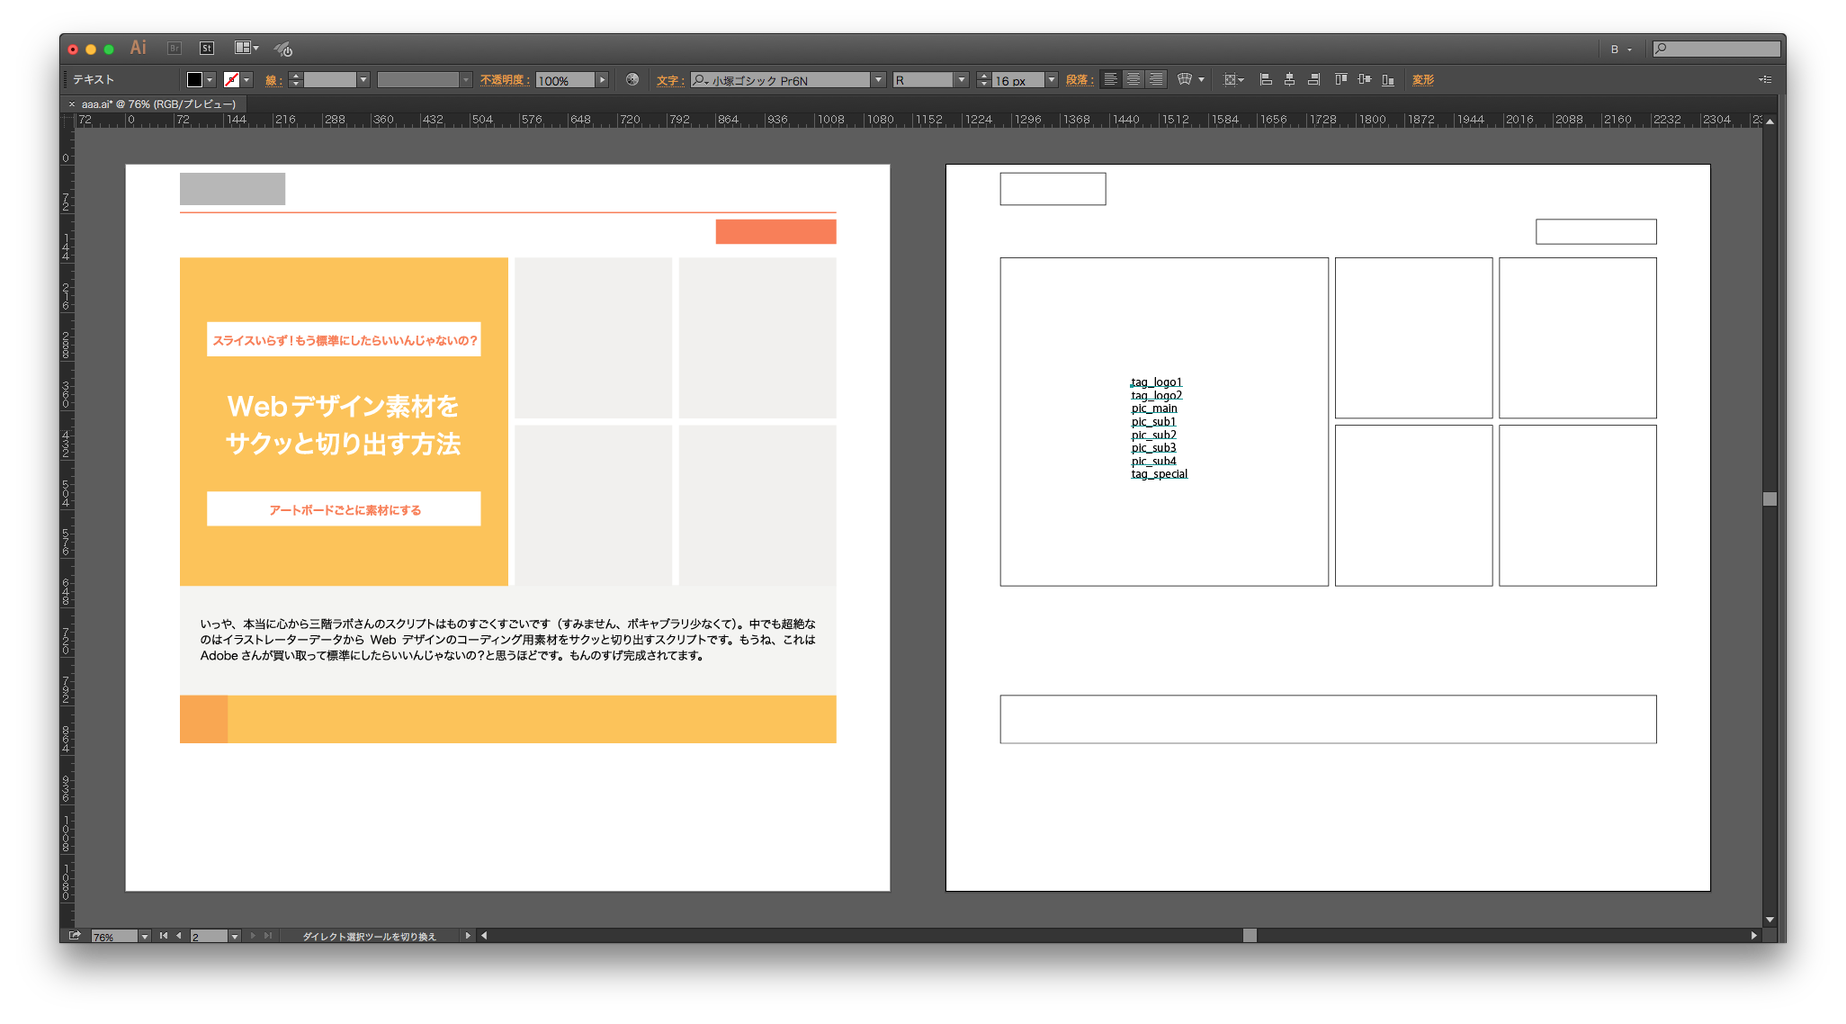1846x1024 pixels.
Task: Click the horizontal scrollbar right arrow
Action: (1753, 936)
